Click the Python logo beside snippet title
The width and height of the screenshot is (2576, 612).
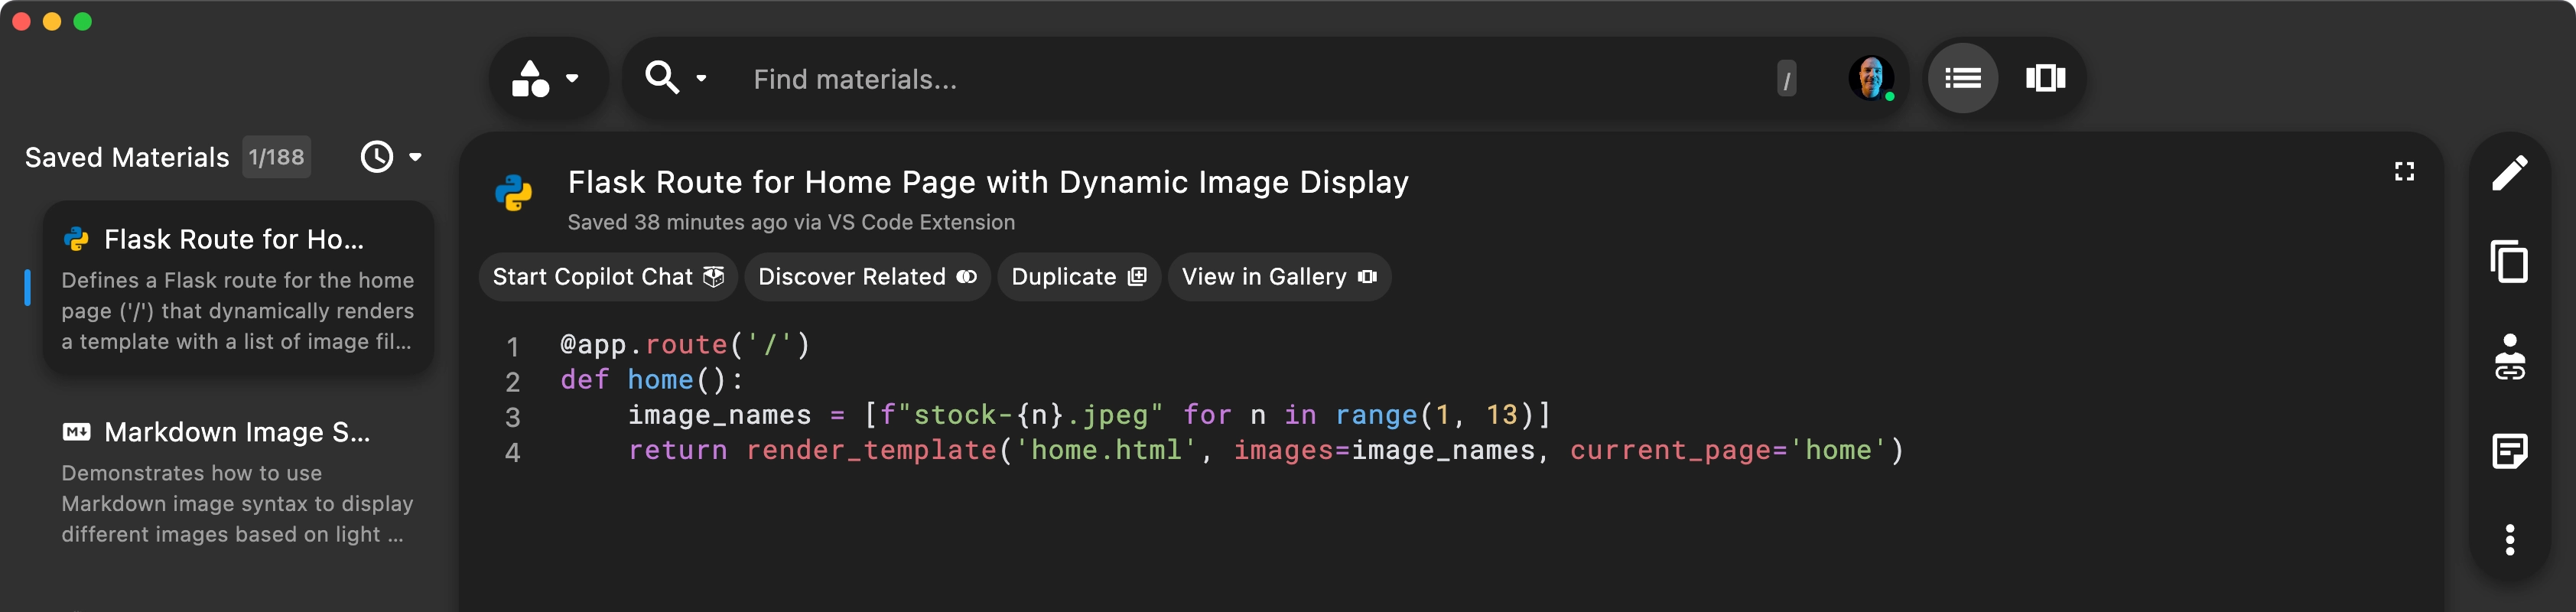tap(514, 192)
